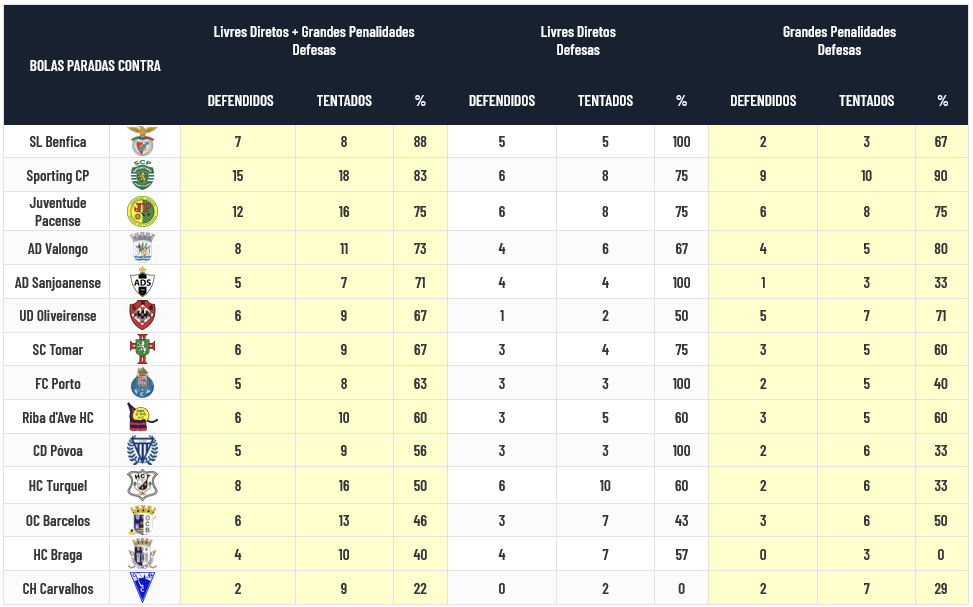
Task: Click the SC Tomar club crest
Action: pos(142,350)
